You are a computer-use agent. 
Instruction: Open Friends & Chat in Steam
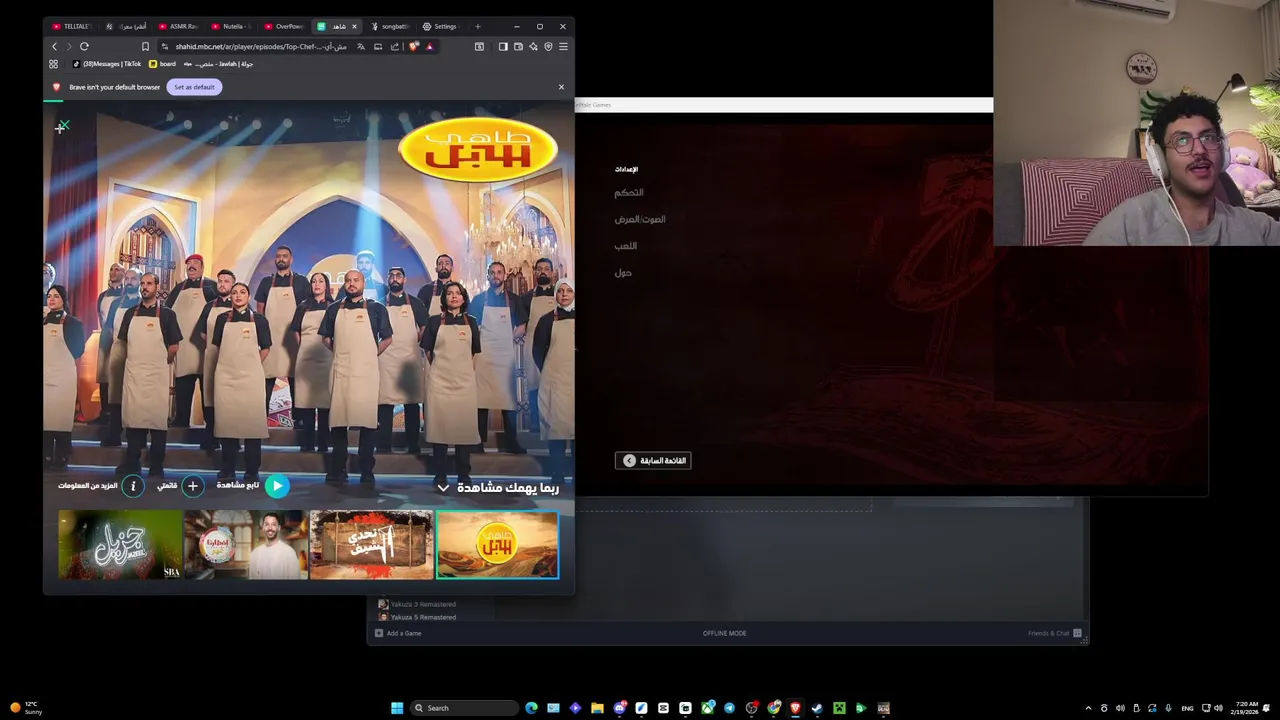point(1055,633)
